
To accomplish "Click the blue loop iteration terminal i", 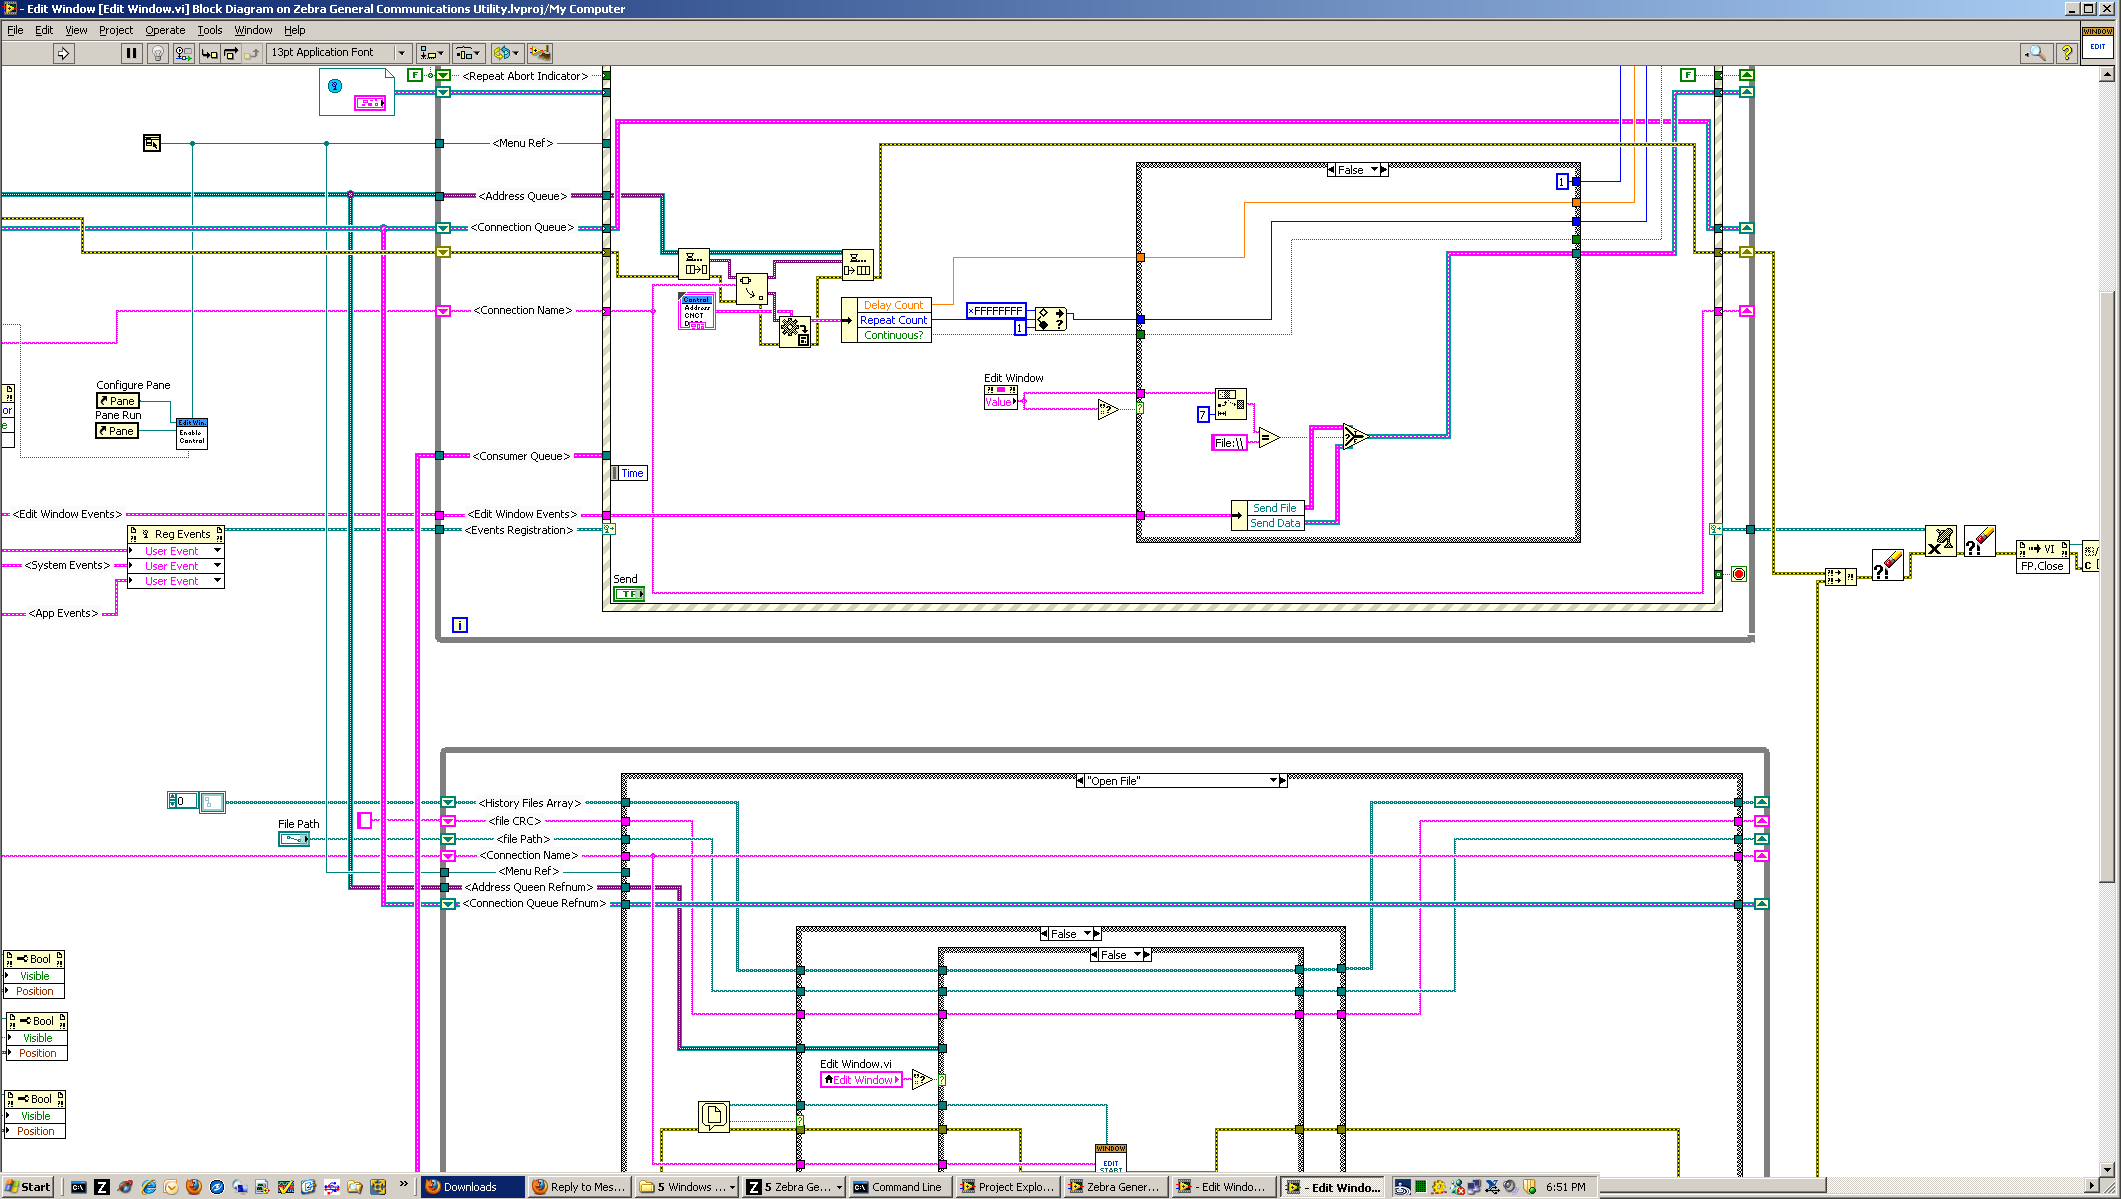I will pyautogui.click(x=460, y=625).
